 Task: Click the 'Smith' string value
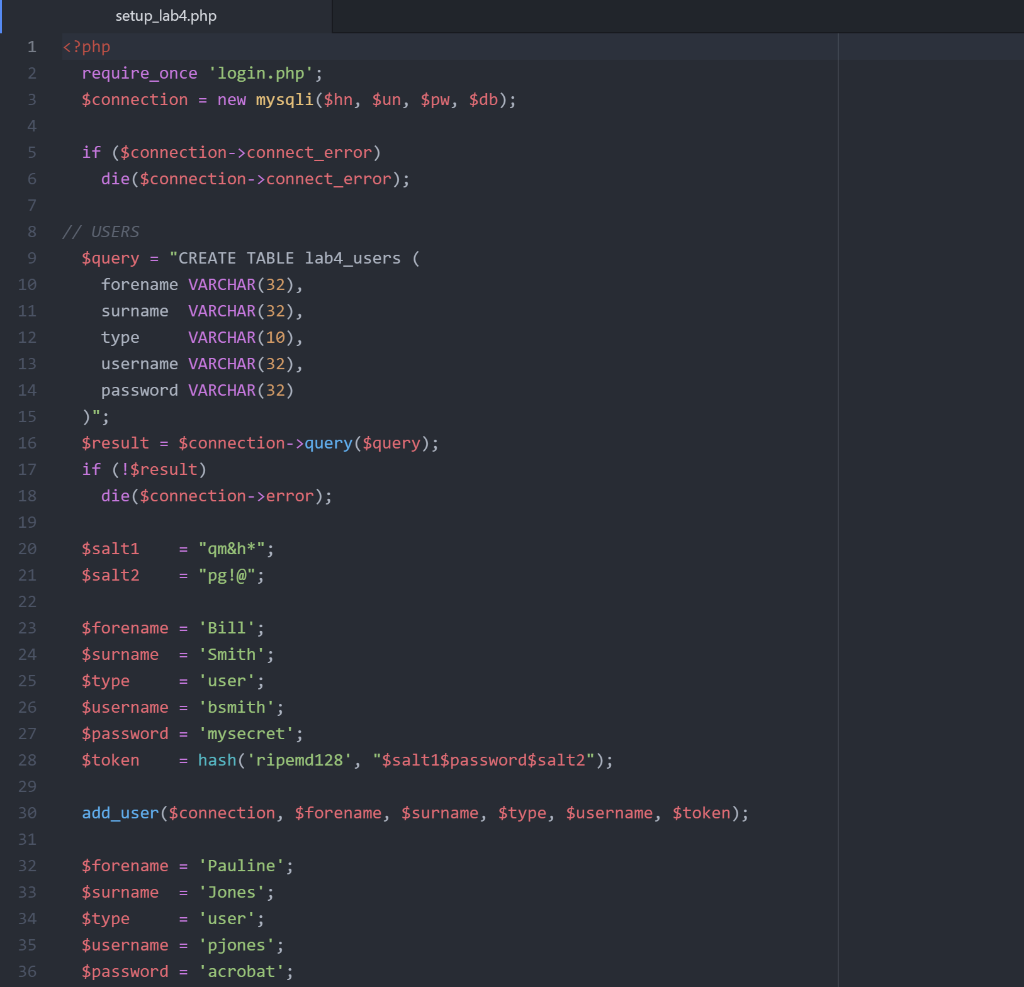coord(231,655)
